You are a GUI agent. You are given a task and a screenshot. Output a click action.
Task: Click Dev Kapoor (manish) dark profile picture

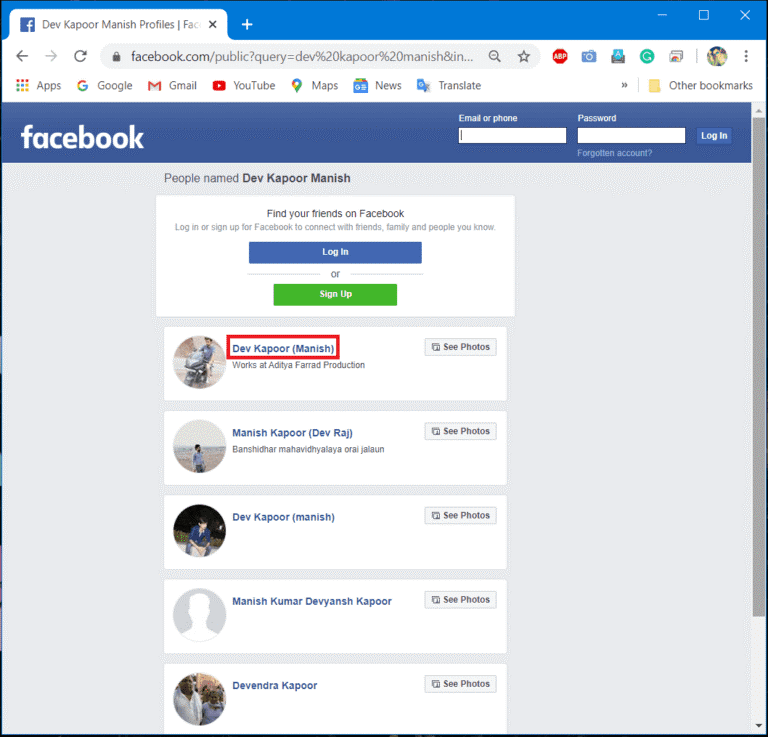pyautogui.click(x=199, y=530)
